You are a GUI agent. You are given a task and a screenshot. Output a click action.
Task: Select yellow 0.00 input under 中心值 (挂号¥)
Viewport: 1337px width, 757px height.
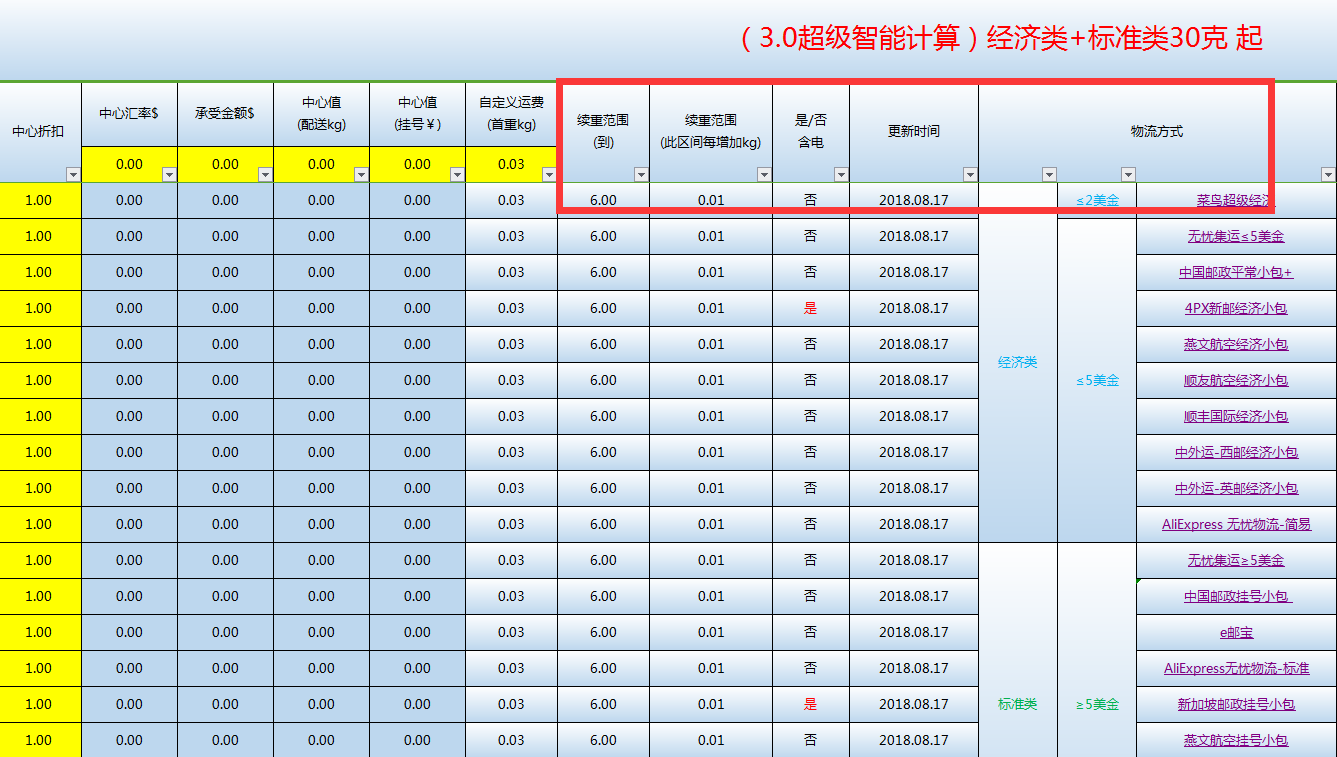[x=417, y=165]
